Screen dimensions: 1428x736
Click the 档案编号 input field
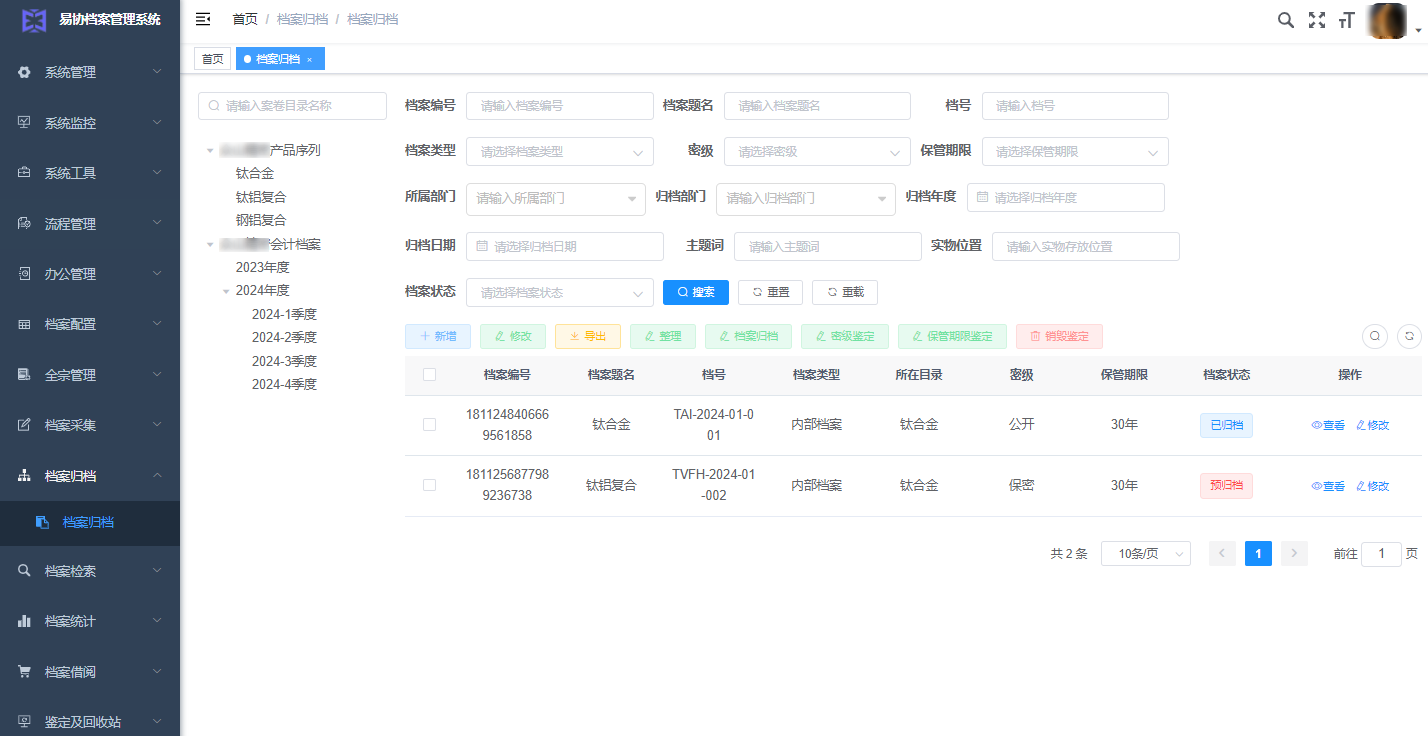tap(559, 106)
